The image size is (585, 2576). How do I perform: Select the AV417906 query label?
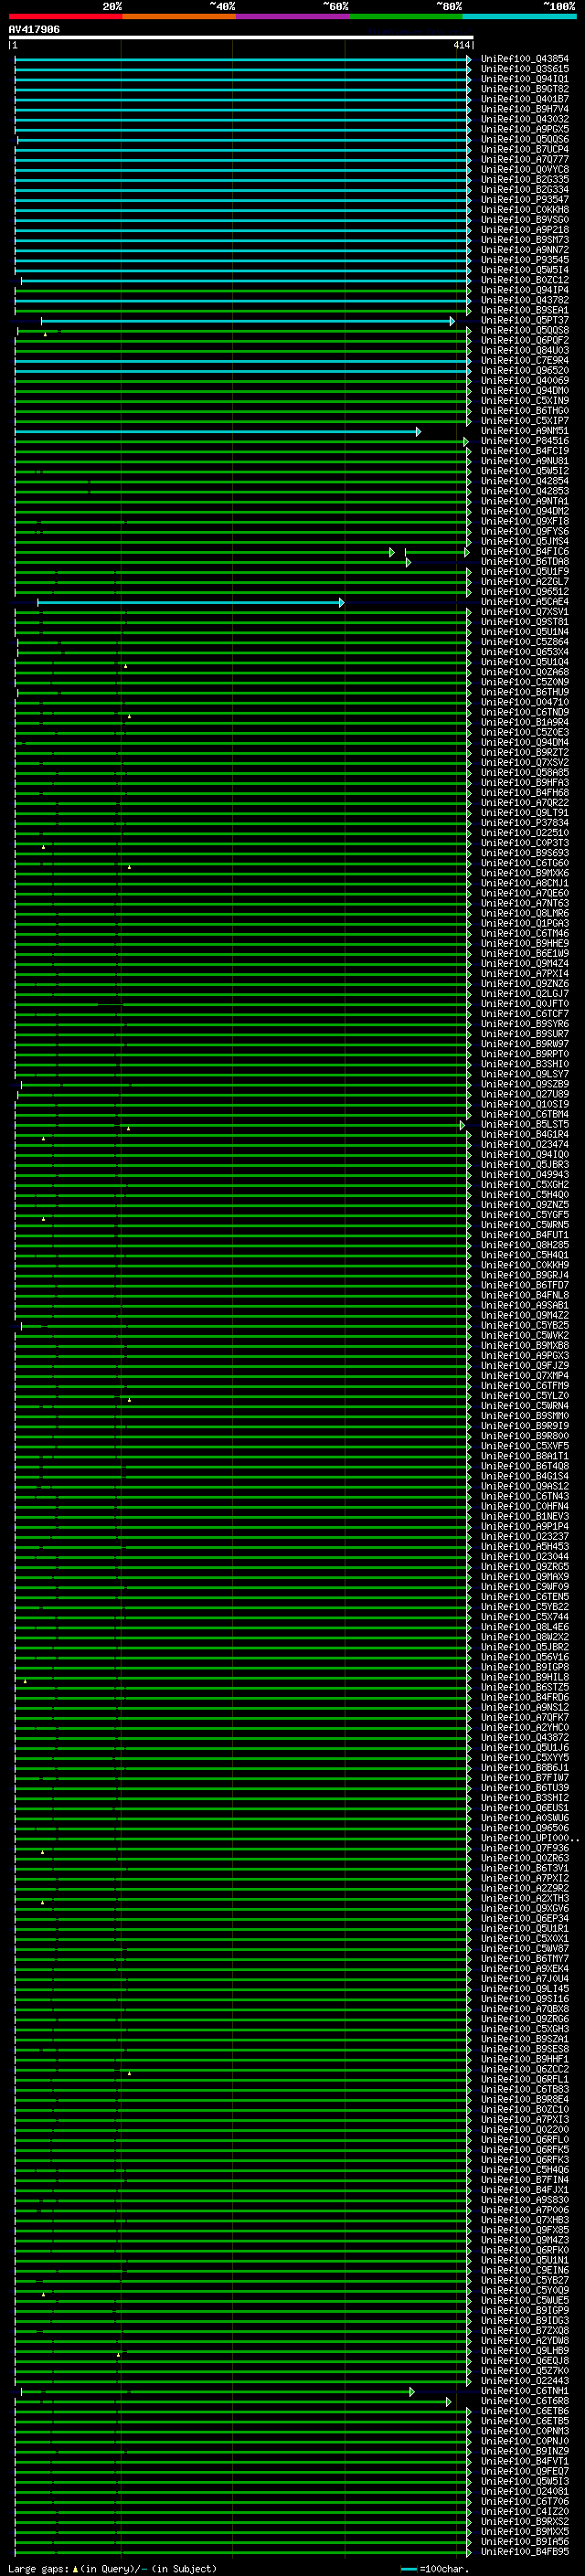click(x=34, y=29)
